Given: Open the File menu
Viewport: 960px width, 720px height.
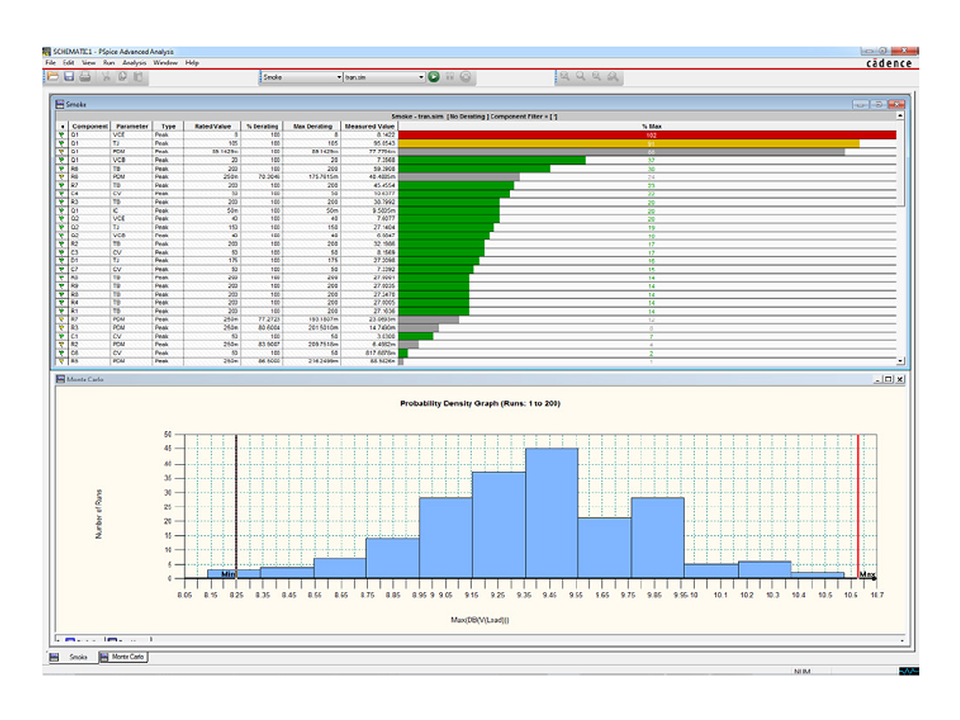Looking at the screenshot, I should pyautogui.click(x=50, y=62).
